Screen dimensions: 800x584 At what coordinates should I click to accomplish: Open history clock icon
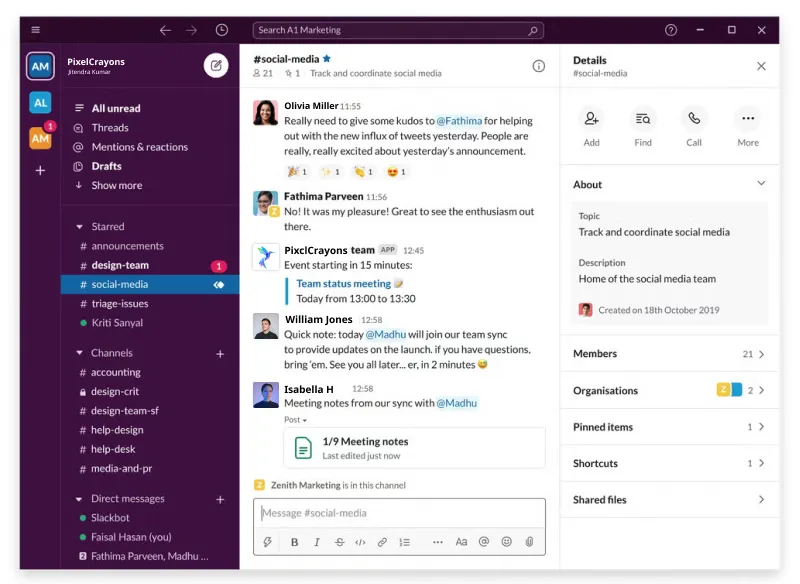(x=221, y=30)
